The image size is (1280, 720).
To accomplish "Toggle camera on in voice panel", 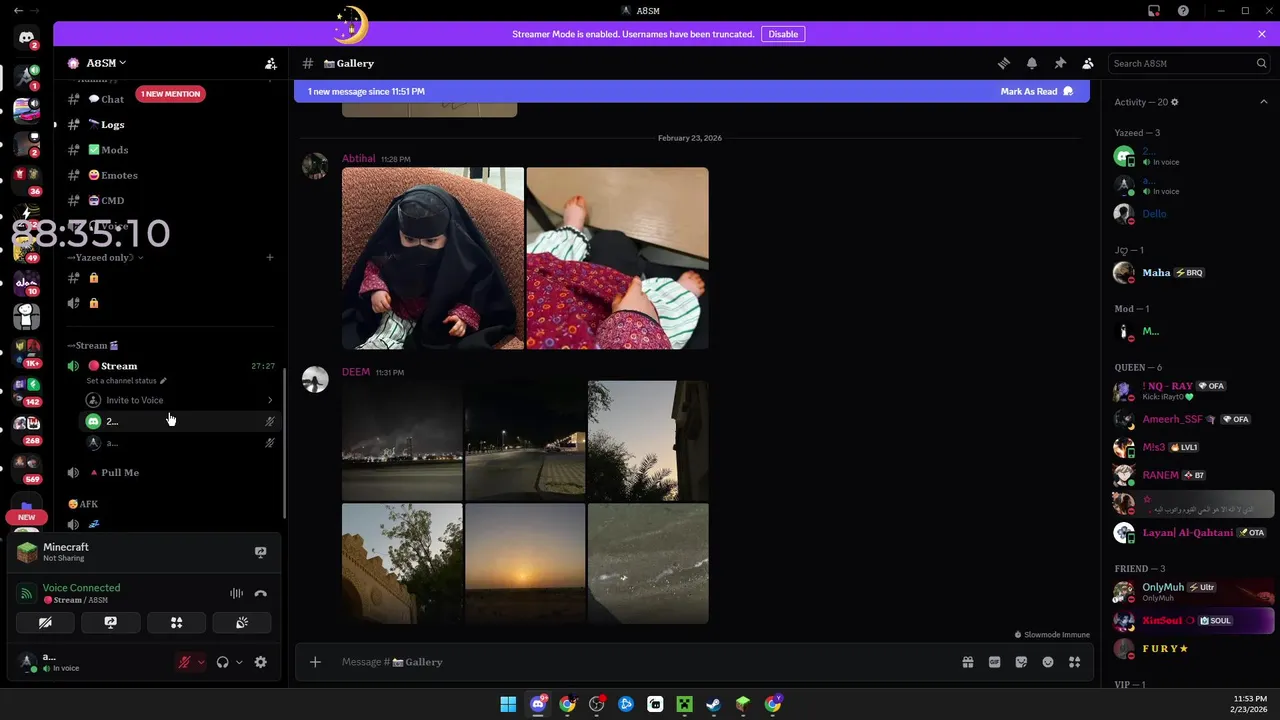I will point(45,622).
